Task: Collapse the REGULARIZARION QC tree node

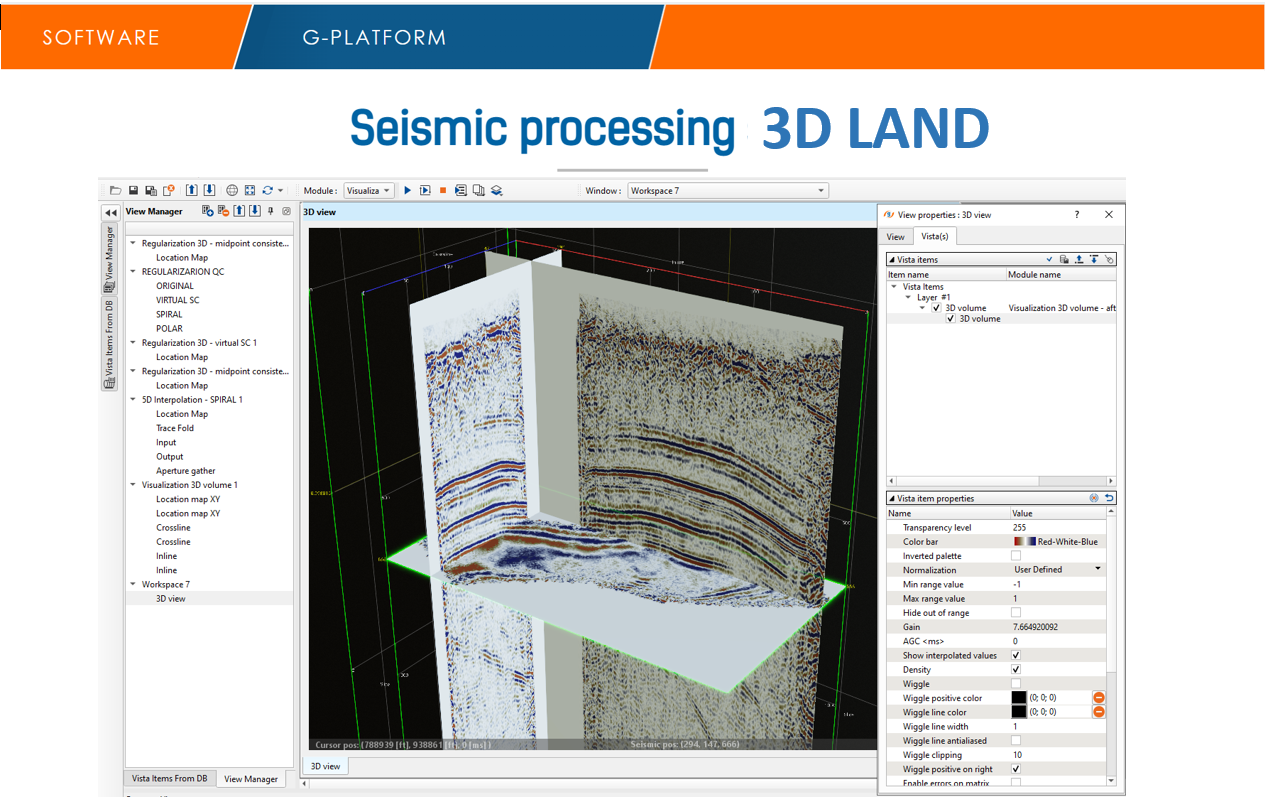Action: pos(133,272)
